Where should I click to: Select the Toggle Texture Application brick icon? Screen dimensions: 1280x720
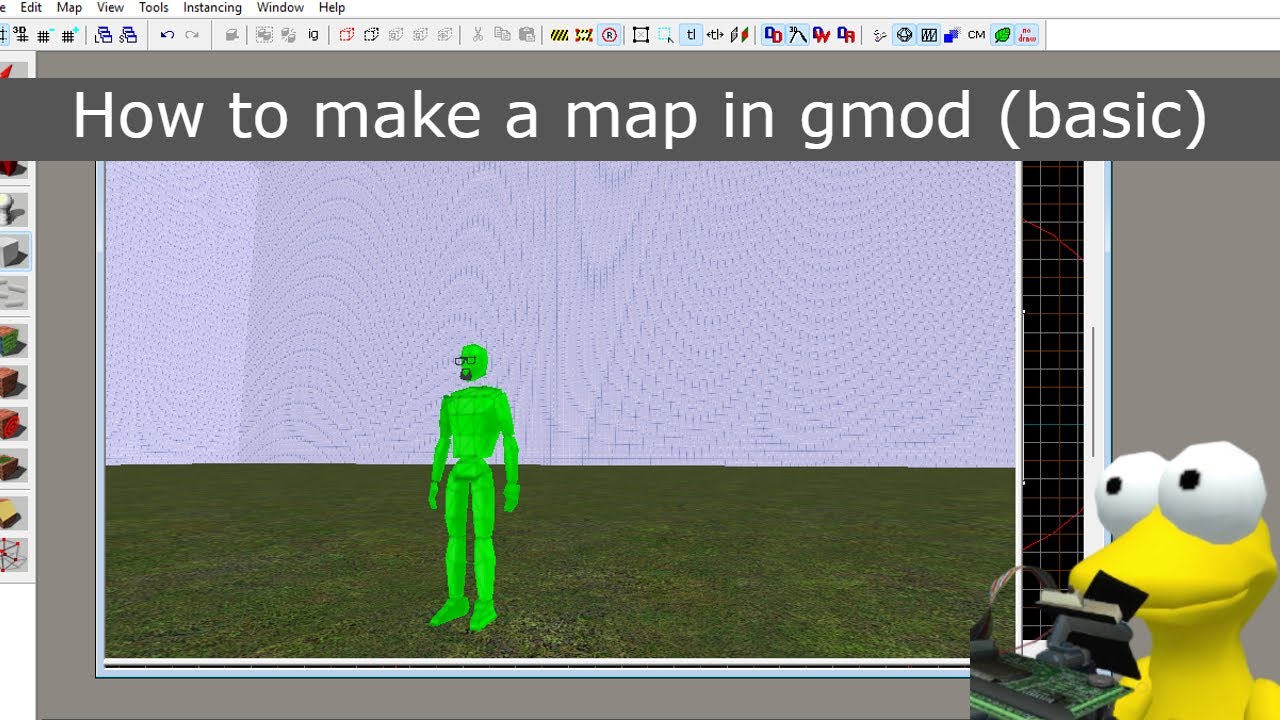pyautogui.click(x=13, y=340)
